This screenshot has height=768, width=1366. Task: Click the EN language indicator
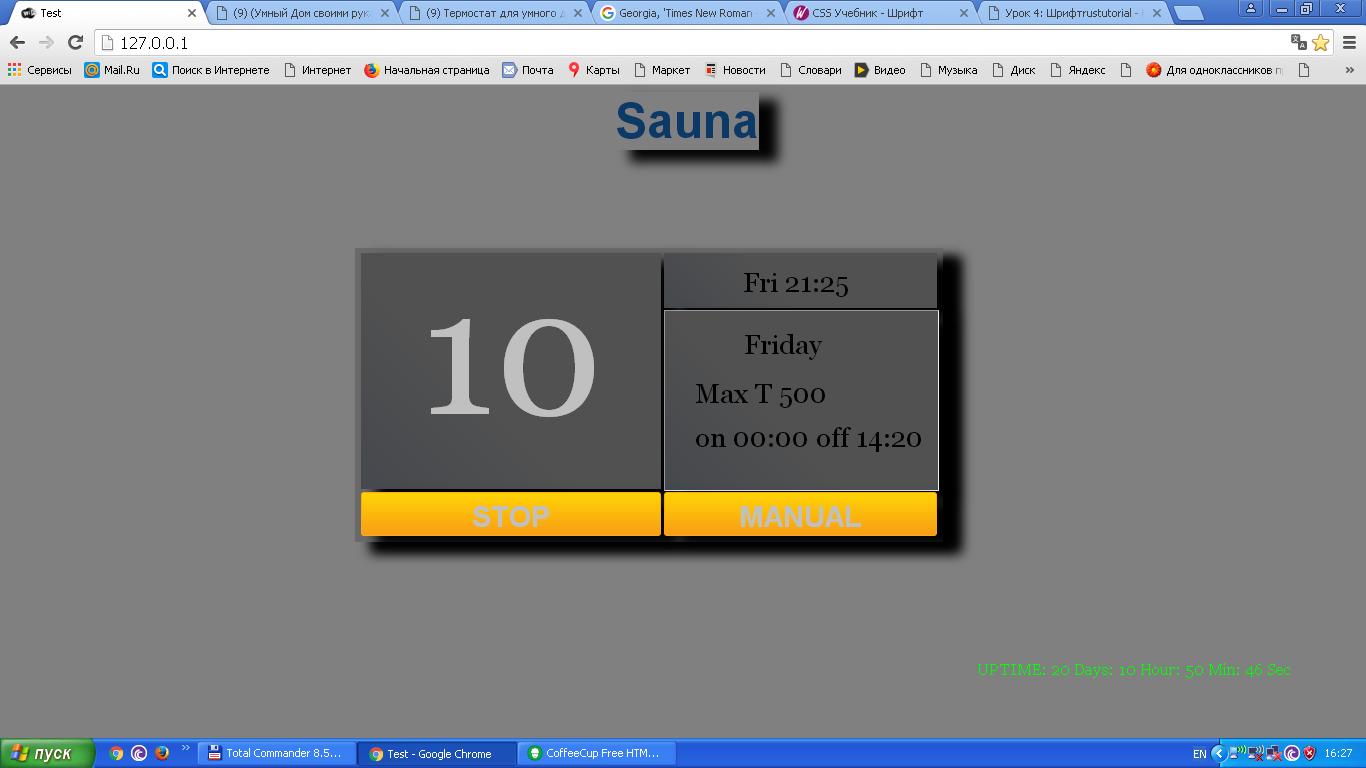(x=1199, y=753)
